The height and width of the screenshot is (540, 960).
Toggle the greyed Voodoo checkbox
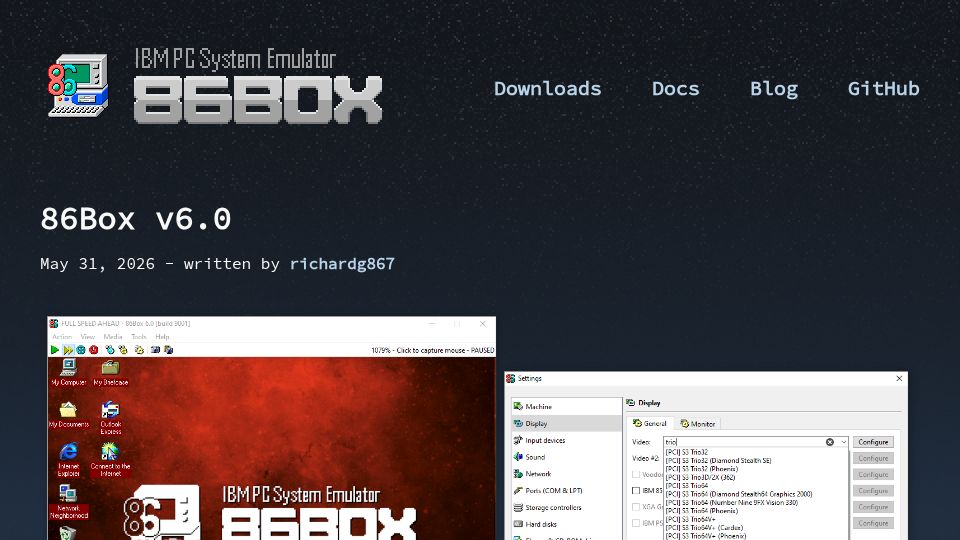(636, 474)
